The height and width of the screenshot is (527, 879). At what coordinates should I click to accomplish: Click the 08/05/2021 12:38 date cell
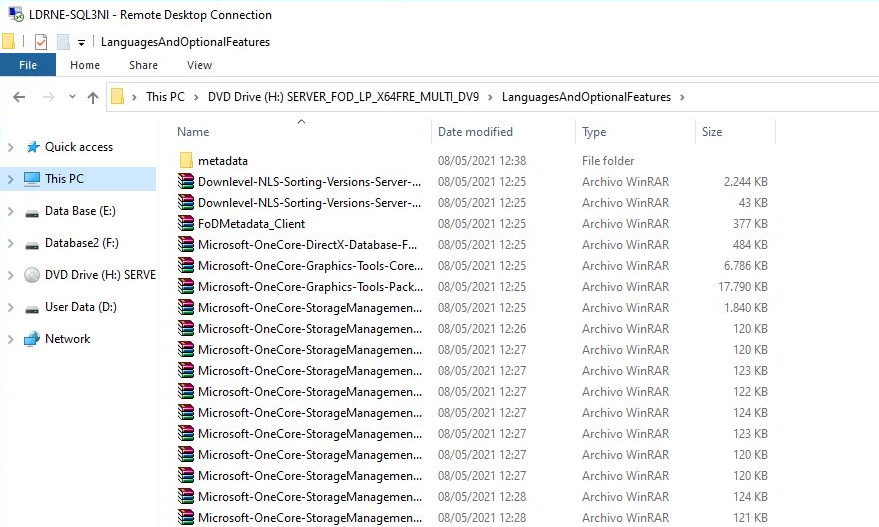482,161
